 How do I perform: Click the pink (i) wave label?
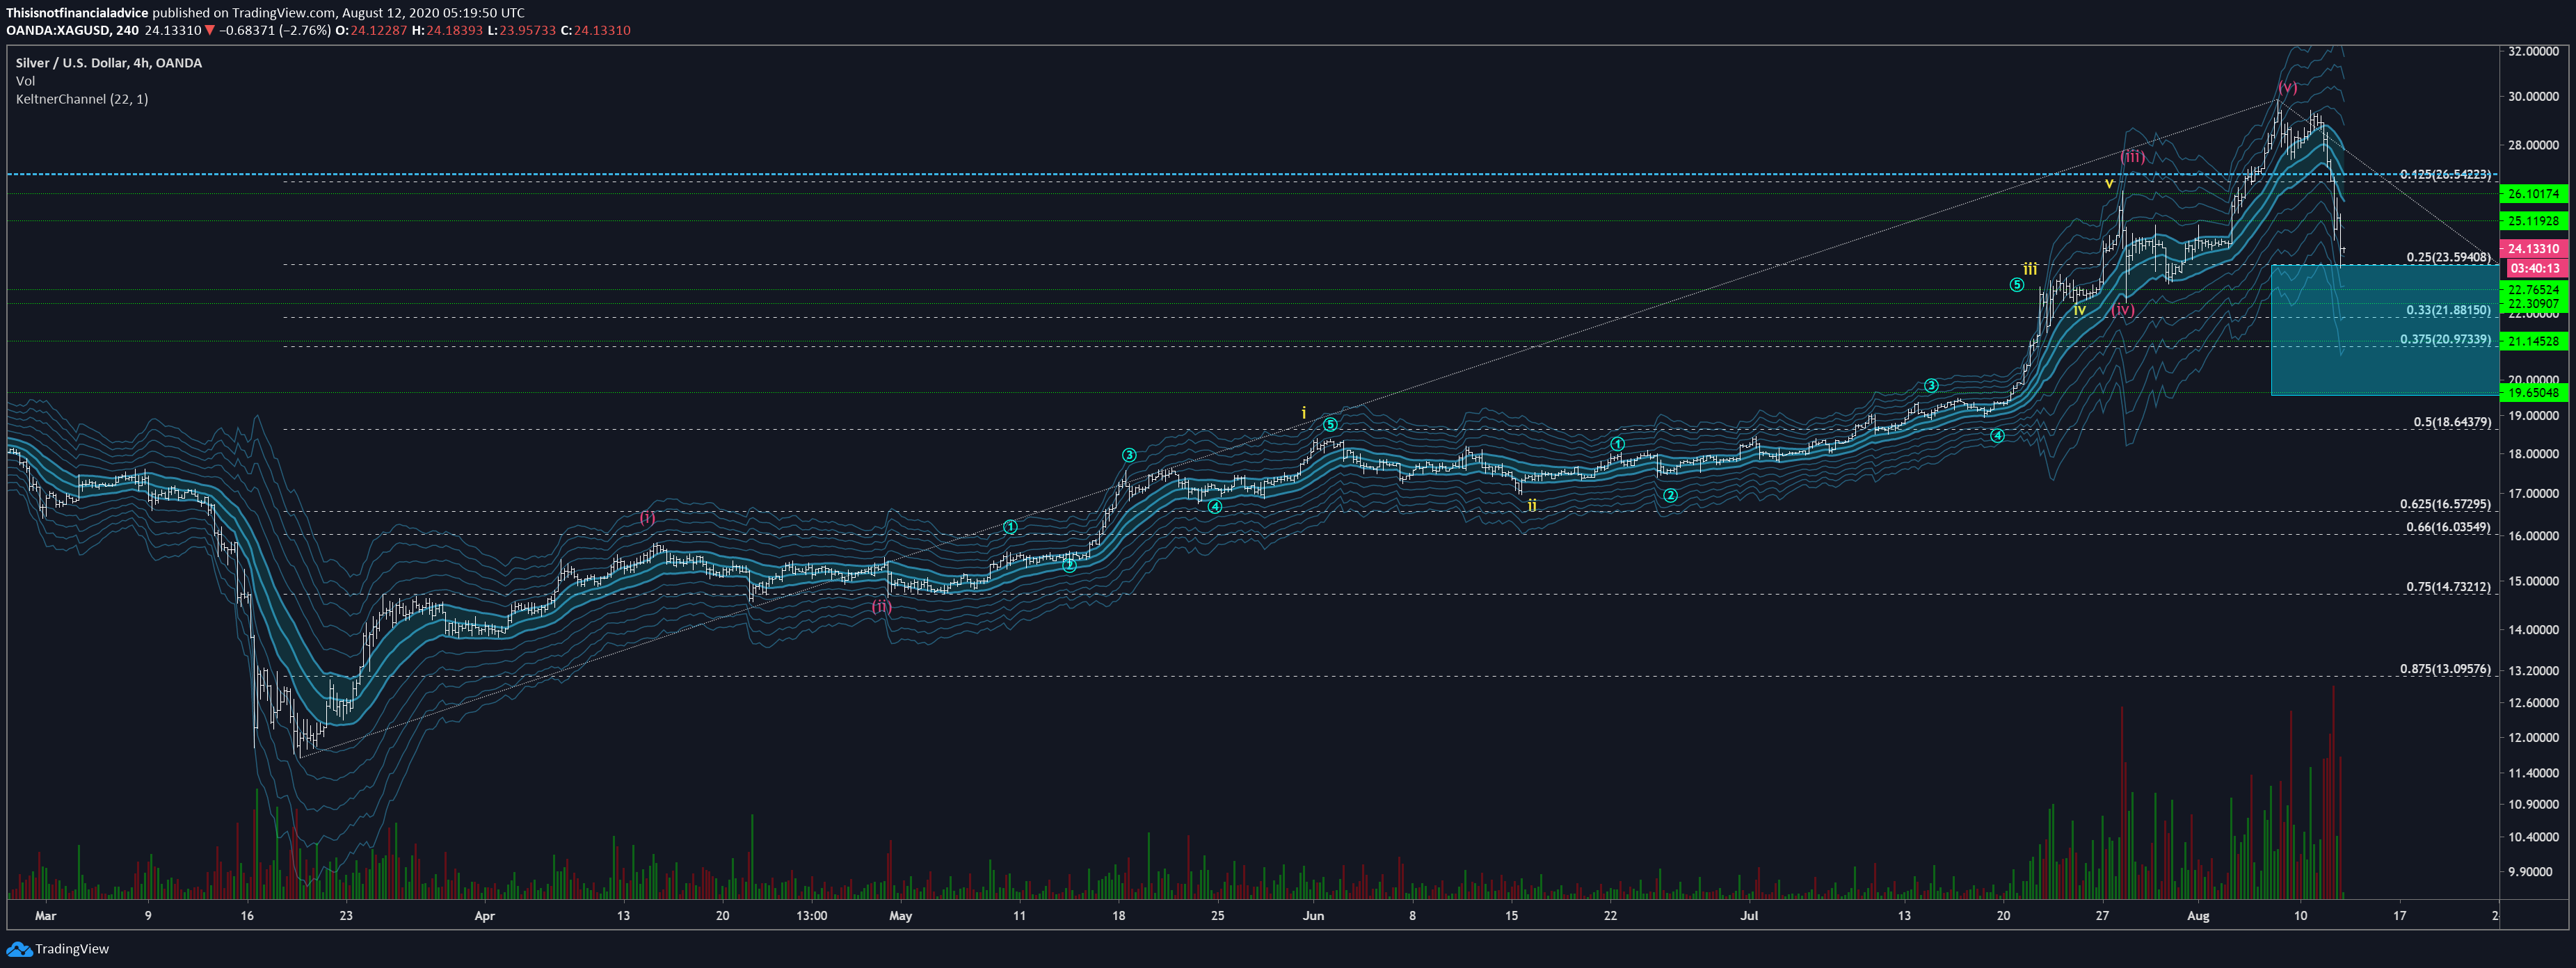click(x=648, y=518)
